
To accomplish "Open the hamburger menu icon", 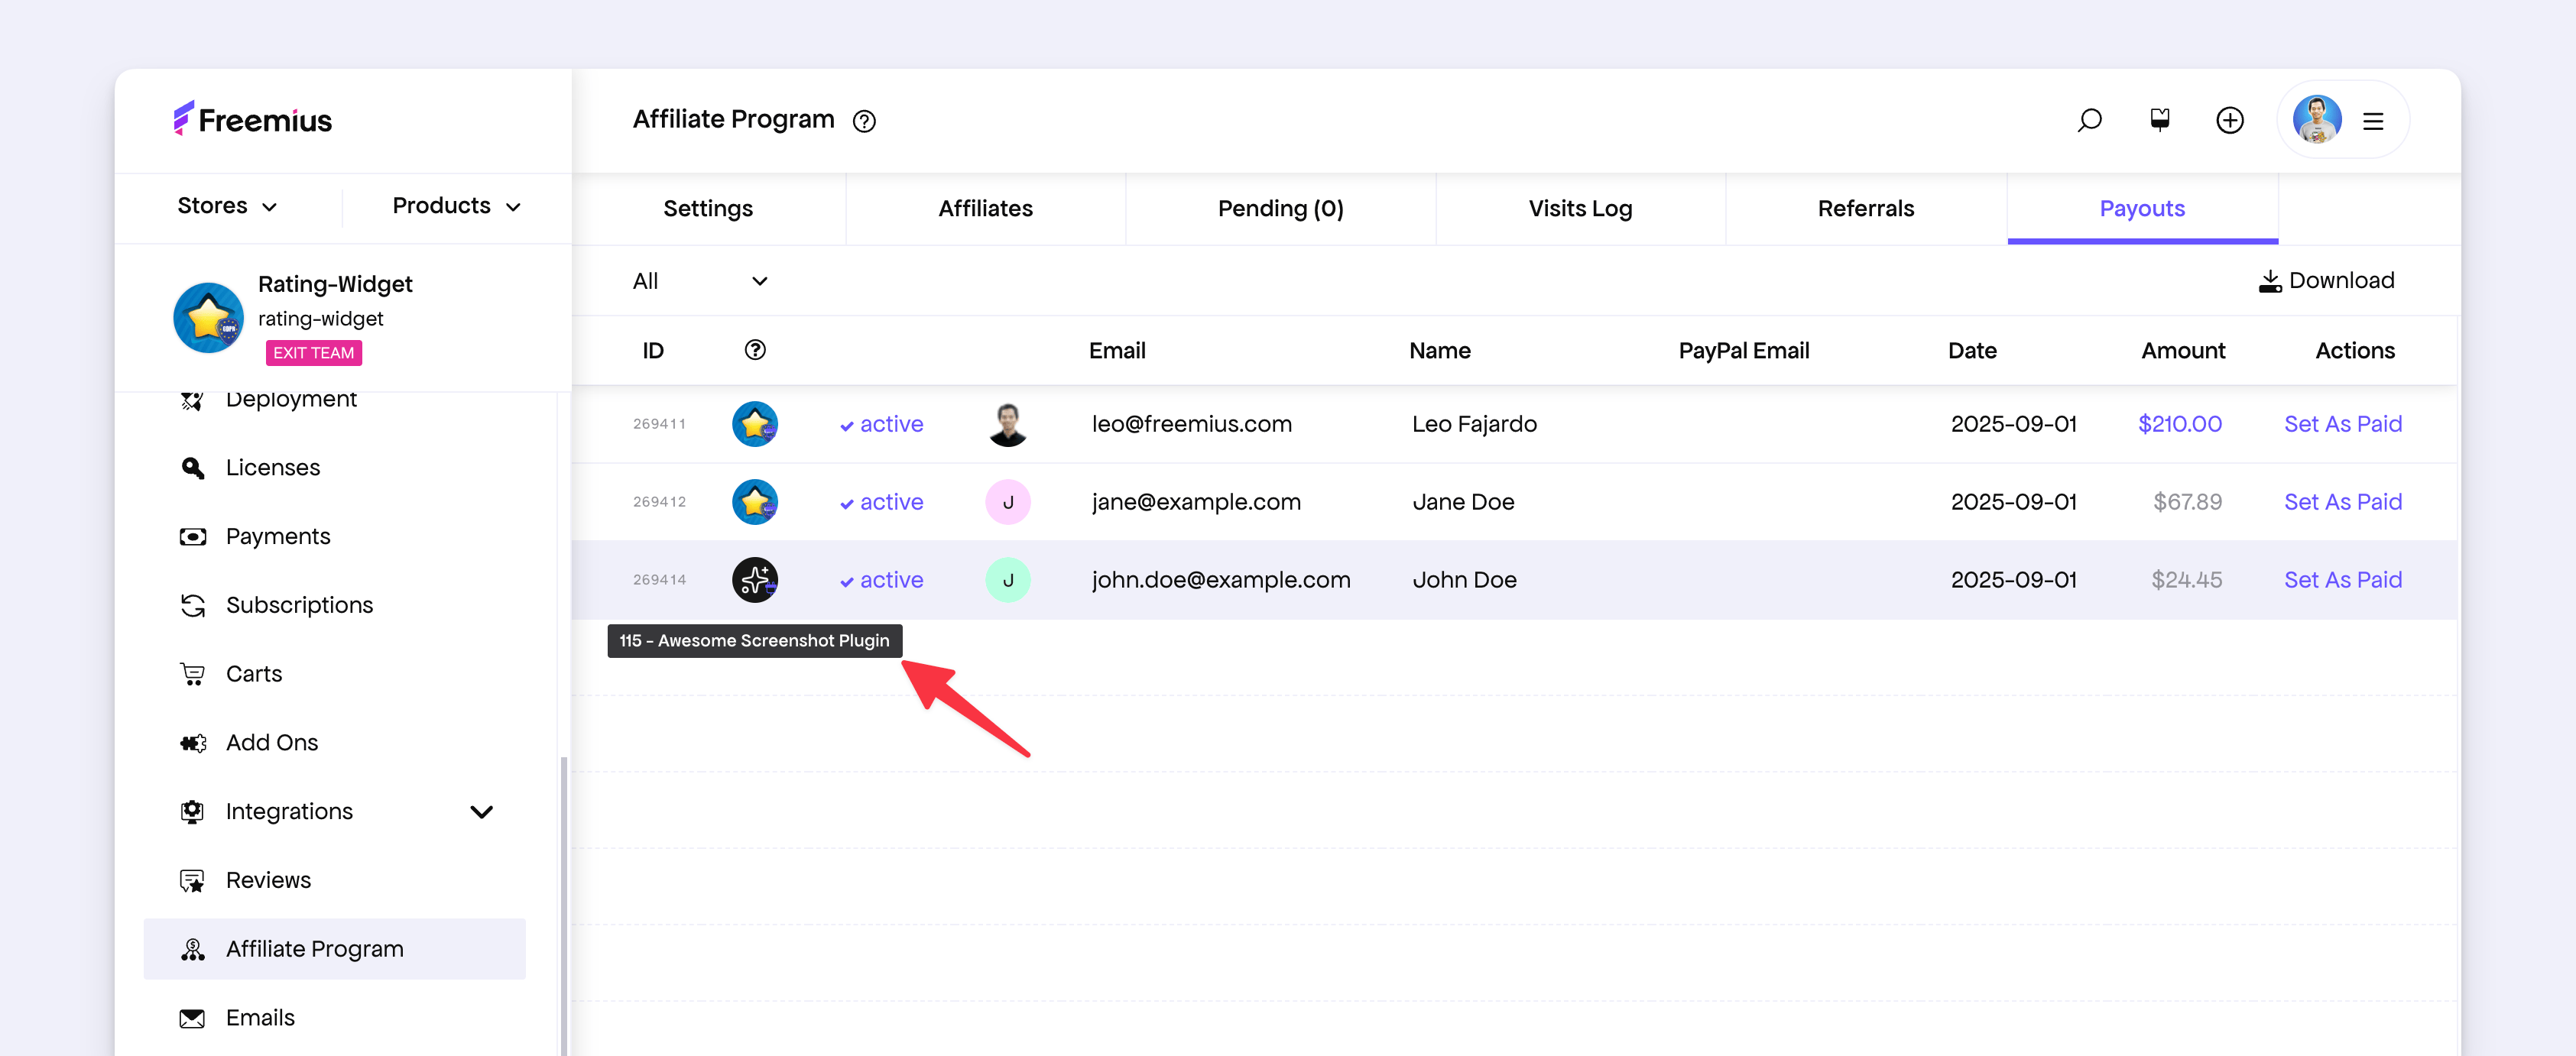I will coord(2372,121).
